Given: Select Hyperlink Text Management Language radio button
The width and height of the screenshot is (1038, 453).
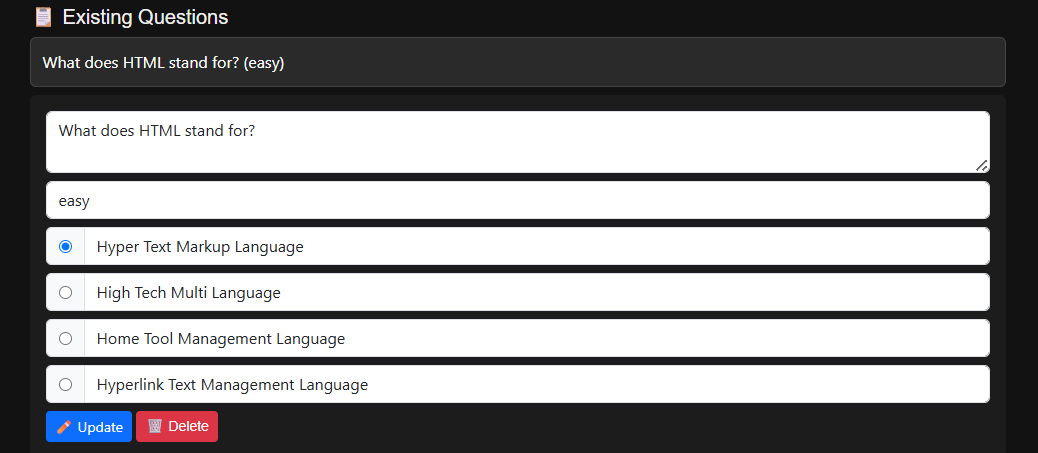Looking at the screenshot, I should 66,384.
